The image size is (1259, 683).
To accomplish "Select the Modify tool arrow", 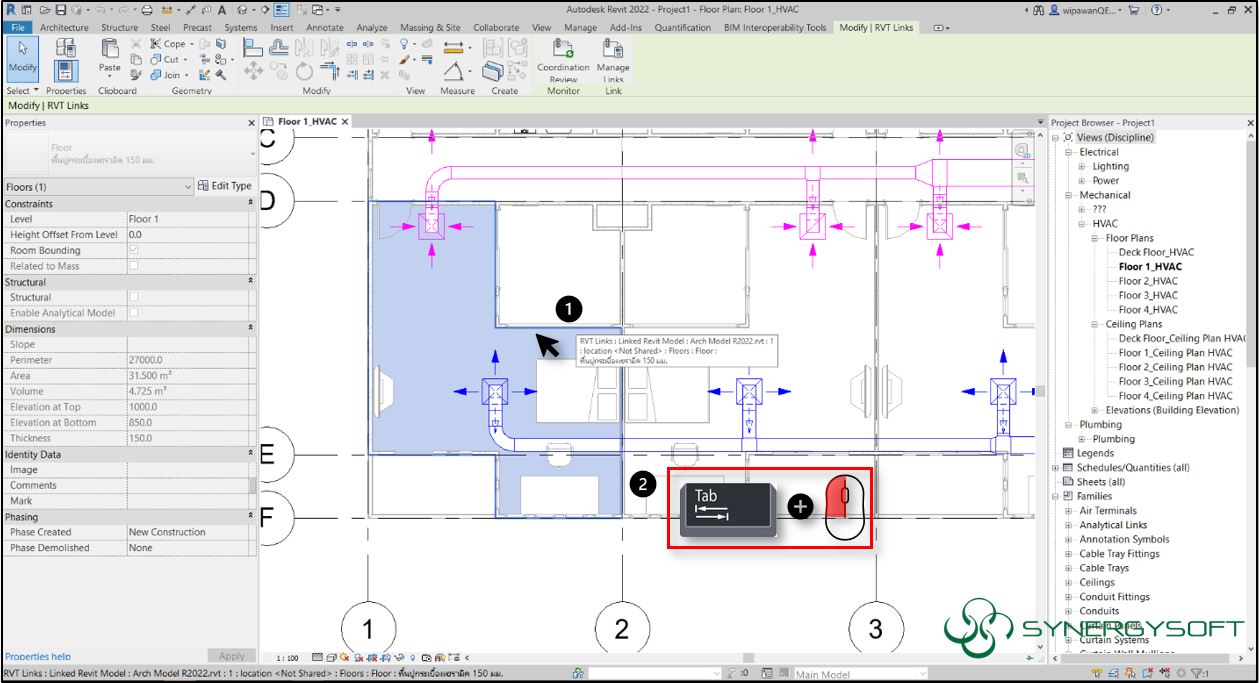I will click(22, 60).
